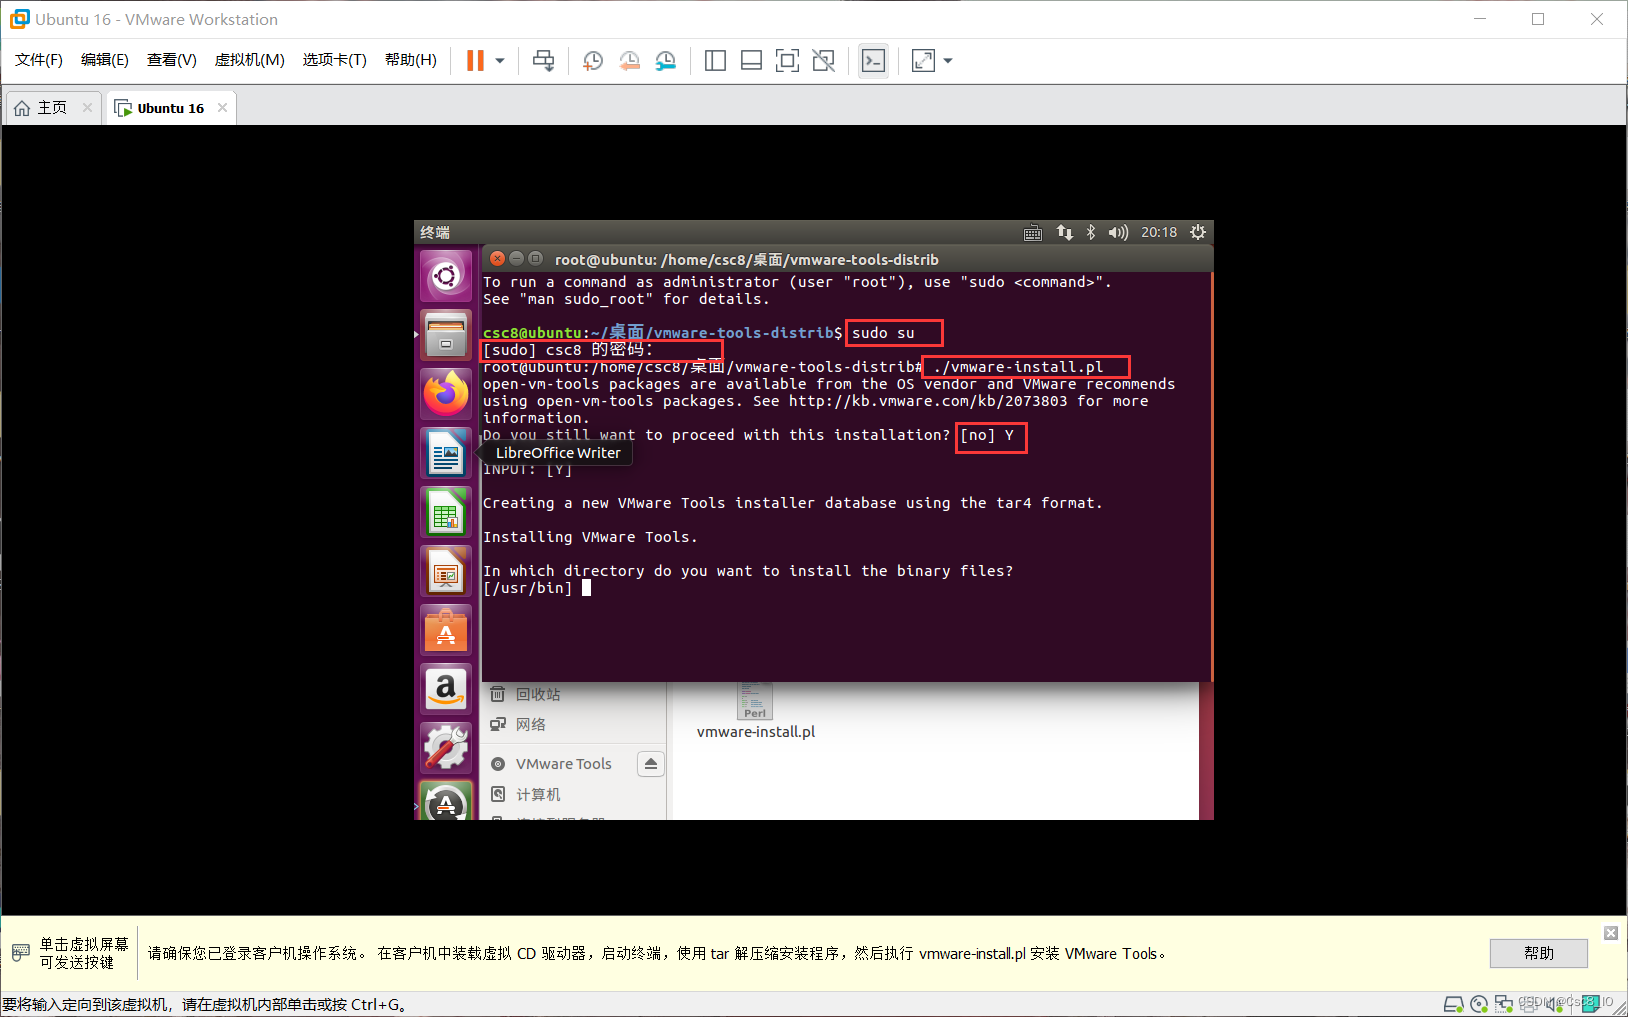This screenshot has width=1628, height=1017.
Task: Minimize the terminal window
Action: (x=516, y=258)
